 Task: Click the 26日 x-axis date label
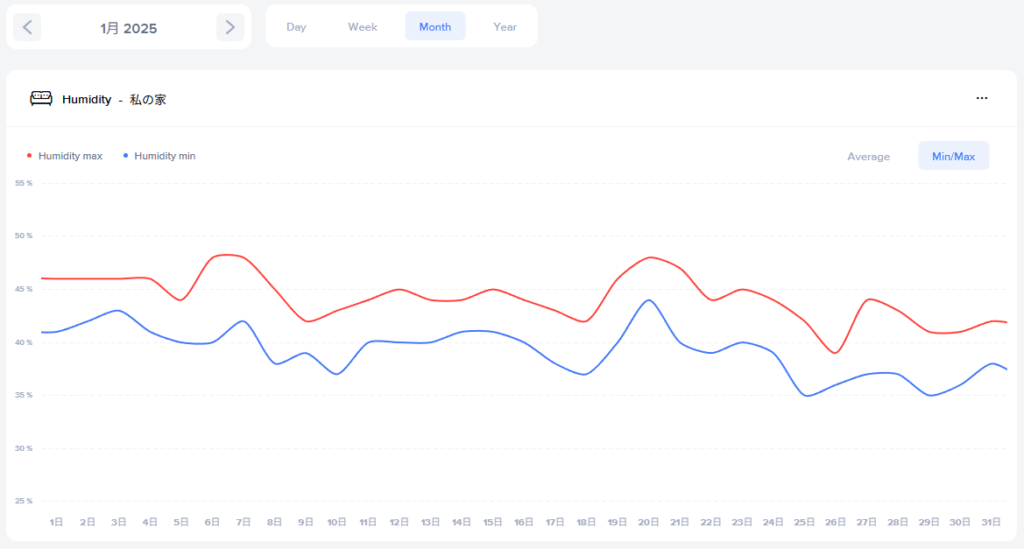tap(836, 522)
